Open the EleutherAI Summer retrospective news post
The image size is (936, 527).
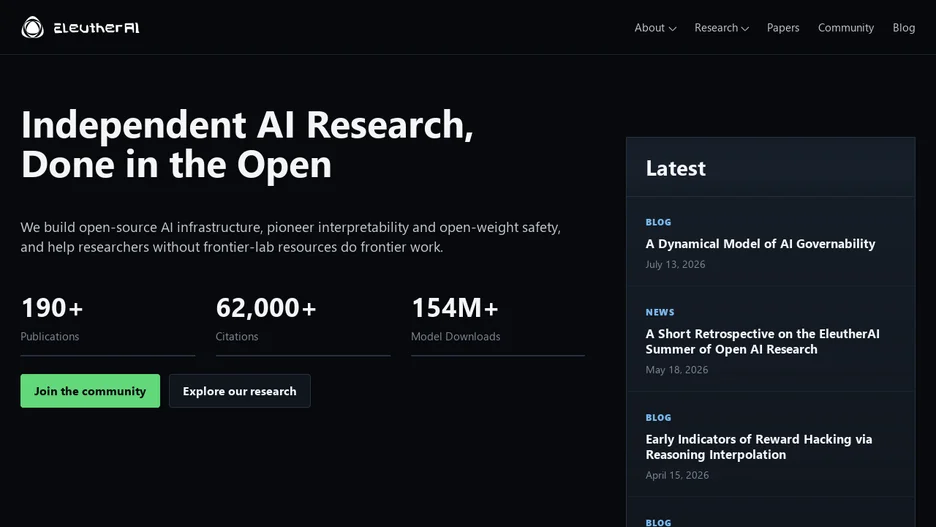762,341
